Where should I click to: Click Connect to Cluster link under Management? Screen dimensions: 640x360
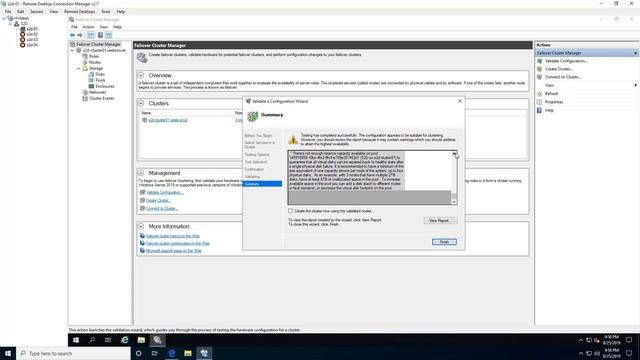[162, 208]
